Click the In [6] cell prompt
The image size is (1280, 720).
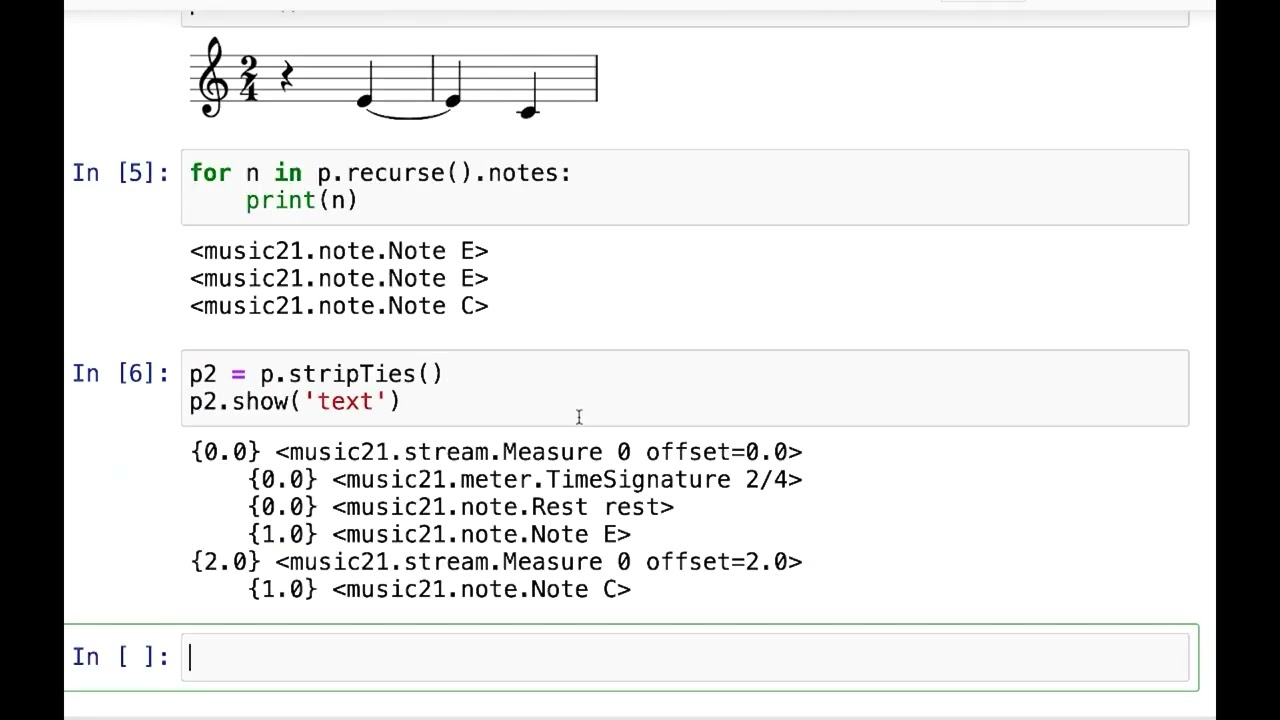(120, 374)
